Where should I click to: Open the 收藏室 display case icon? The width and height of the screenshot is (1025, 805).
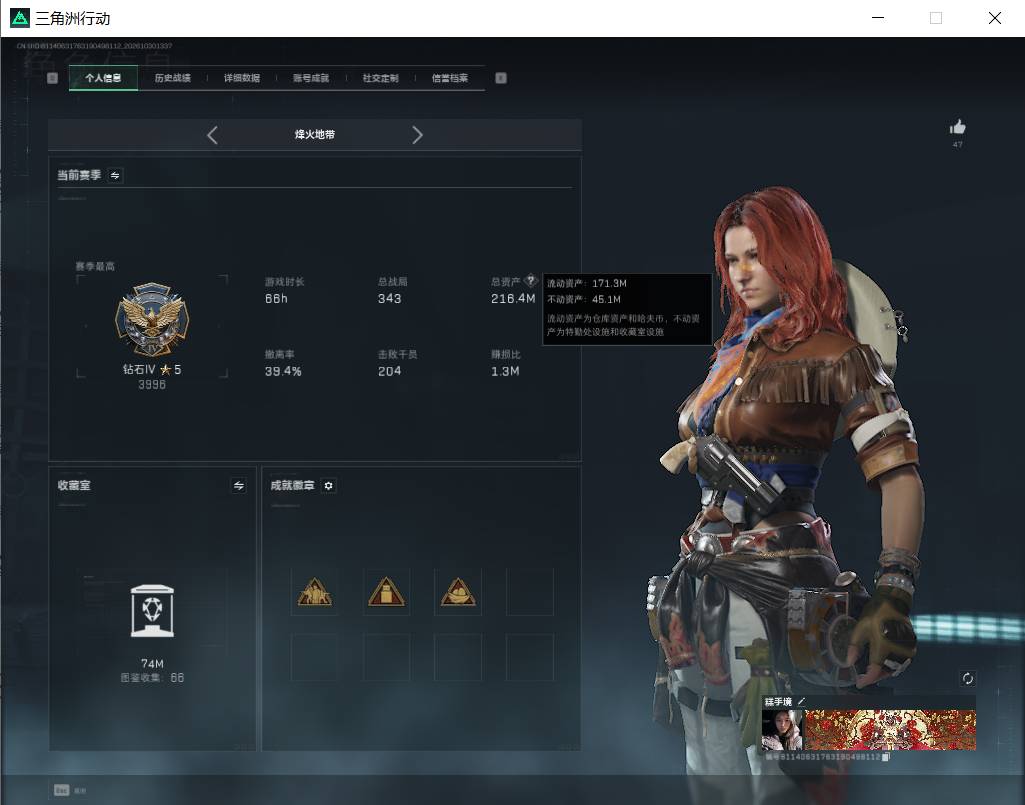click(152, 611)
